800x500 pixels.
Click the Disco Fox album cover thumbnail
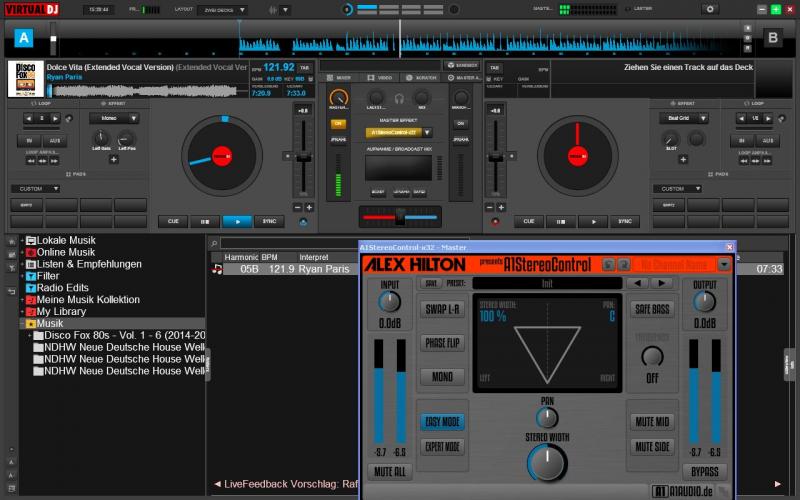[26, 79]
